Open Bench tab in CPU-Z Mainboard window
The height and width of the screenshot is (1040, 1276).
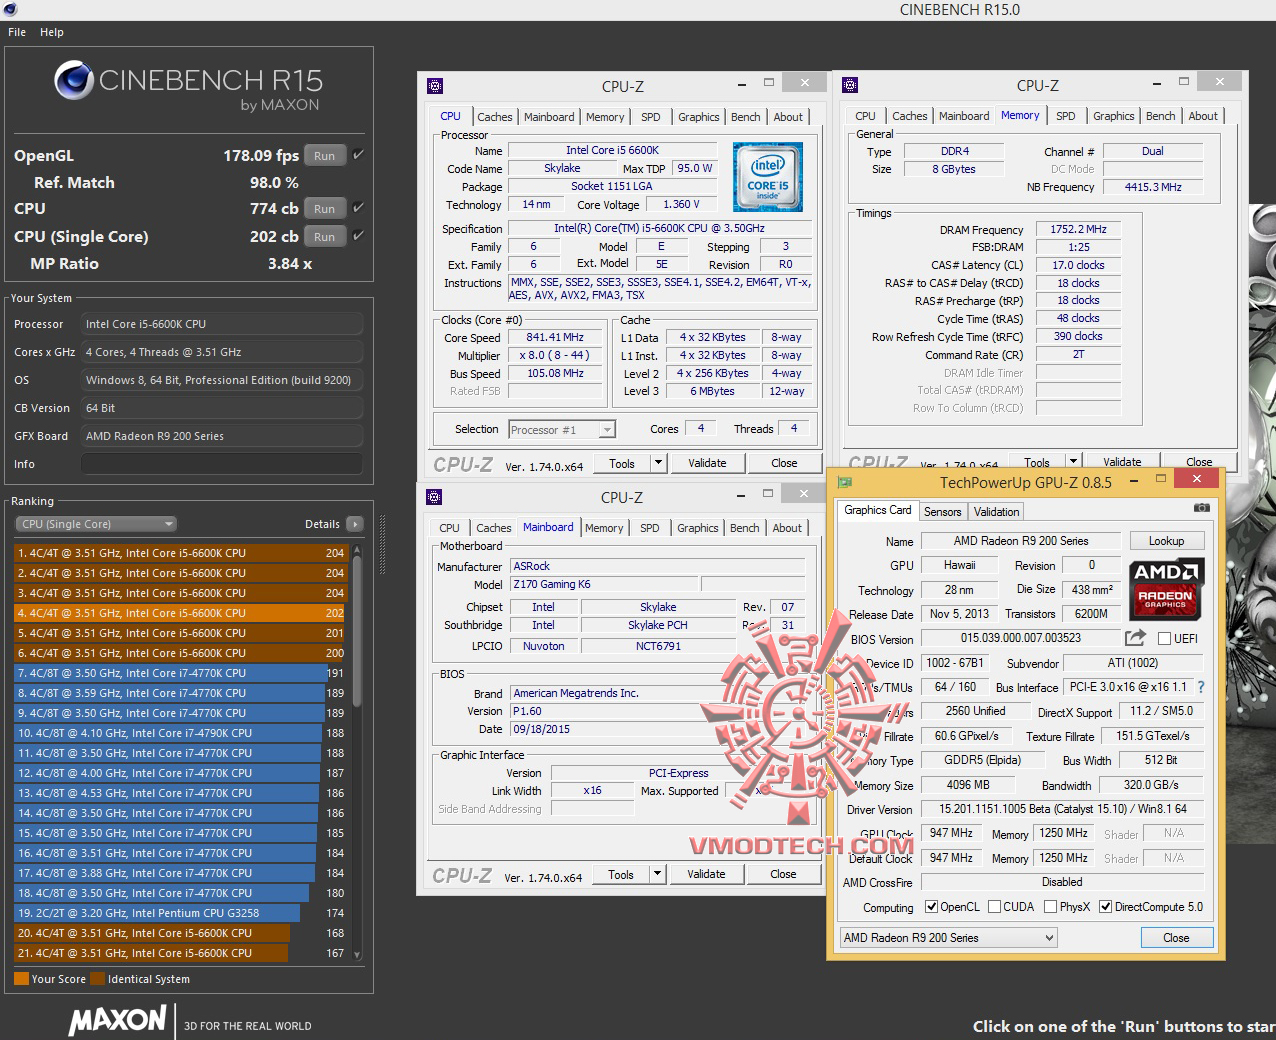pyautogui.click(x=745, y=528)
